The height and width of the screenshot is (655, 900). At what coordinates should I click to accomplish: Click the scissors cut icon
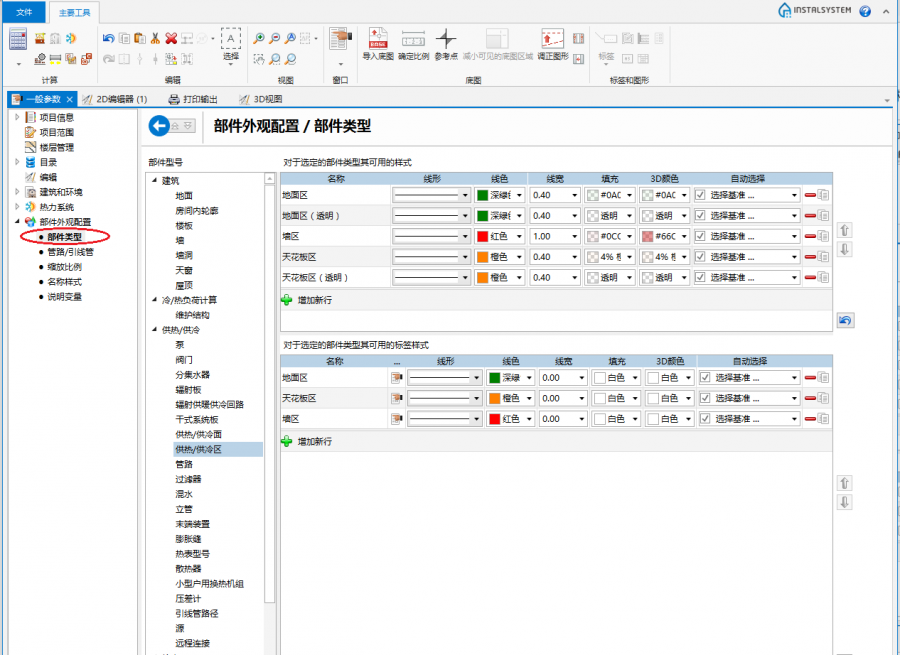click(155, 38)
